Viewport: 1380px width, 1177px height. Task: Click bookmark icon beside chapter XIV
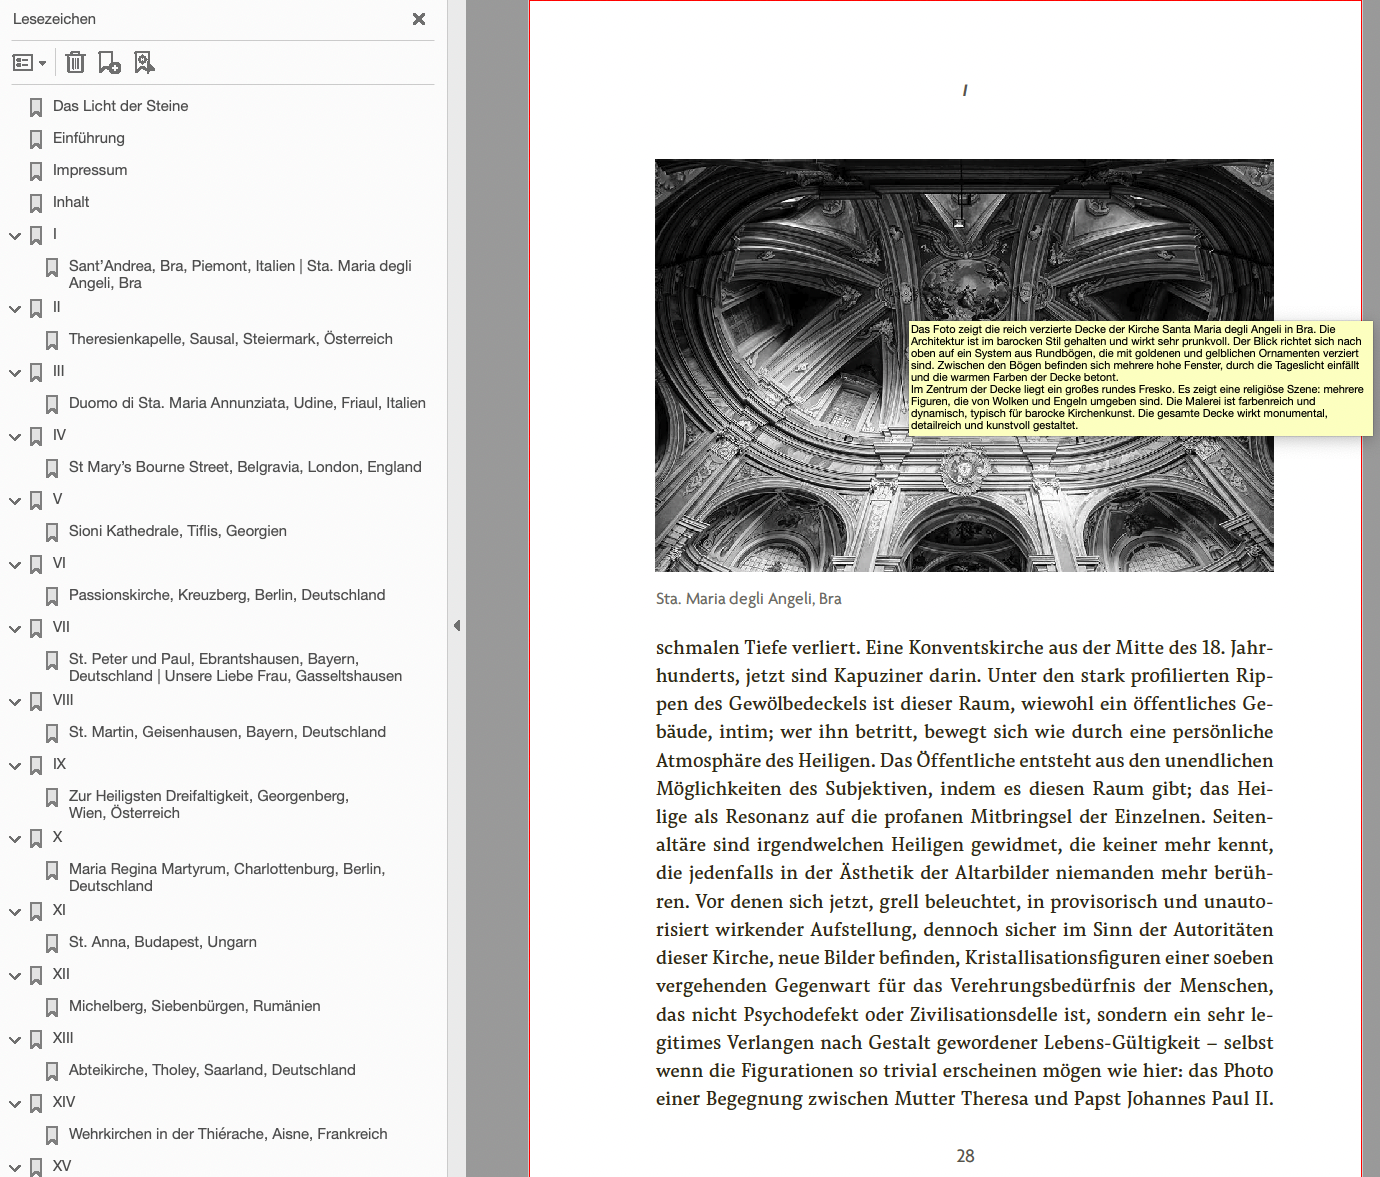coord(36,1103)
